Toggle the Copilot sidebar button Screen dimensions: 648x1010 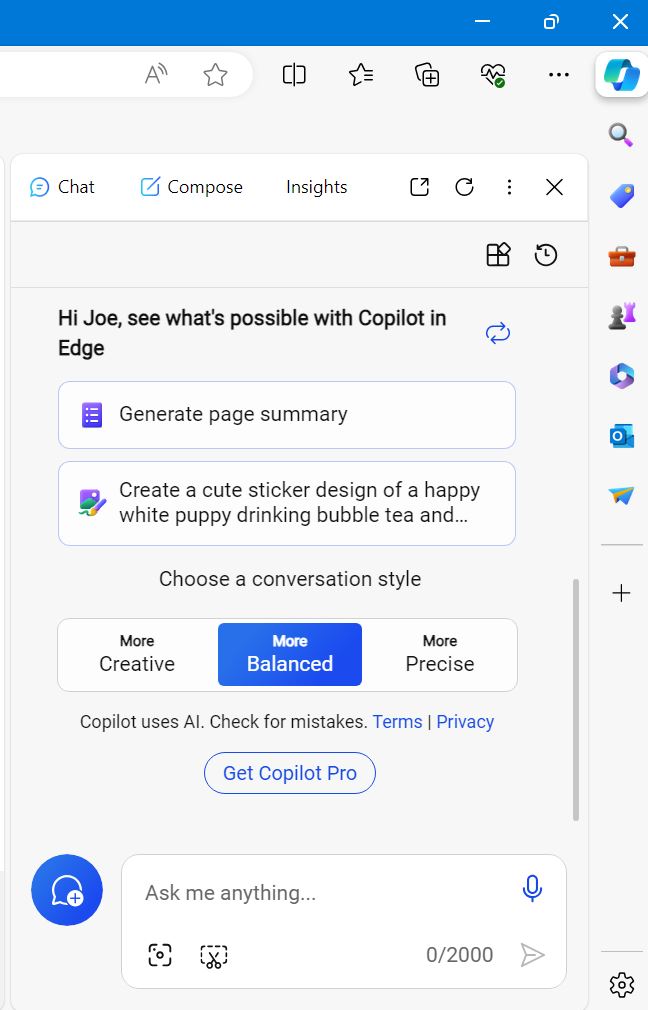click(x=622, y=75)
